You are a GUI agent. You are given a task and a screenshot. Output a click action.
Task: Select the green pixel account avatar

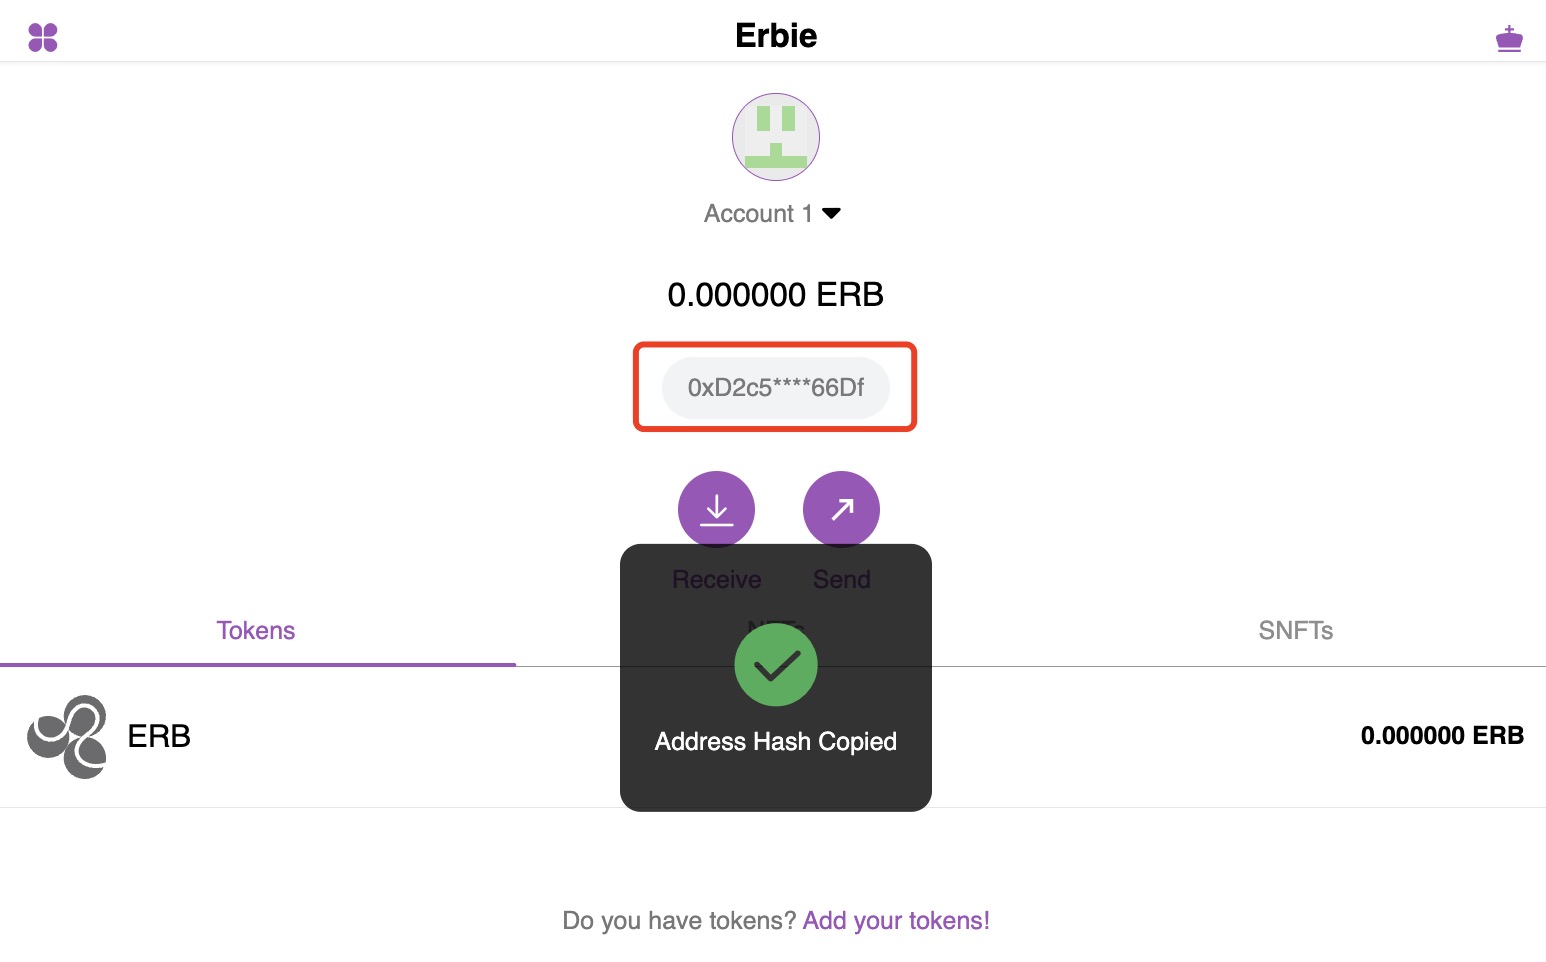(x=776, y=137)
